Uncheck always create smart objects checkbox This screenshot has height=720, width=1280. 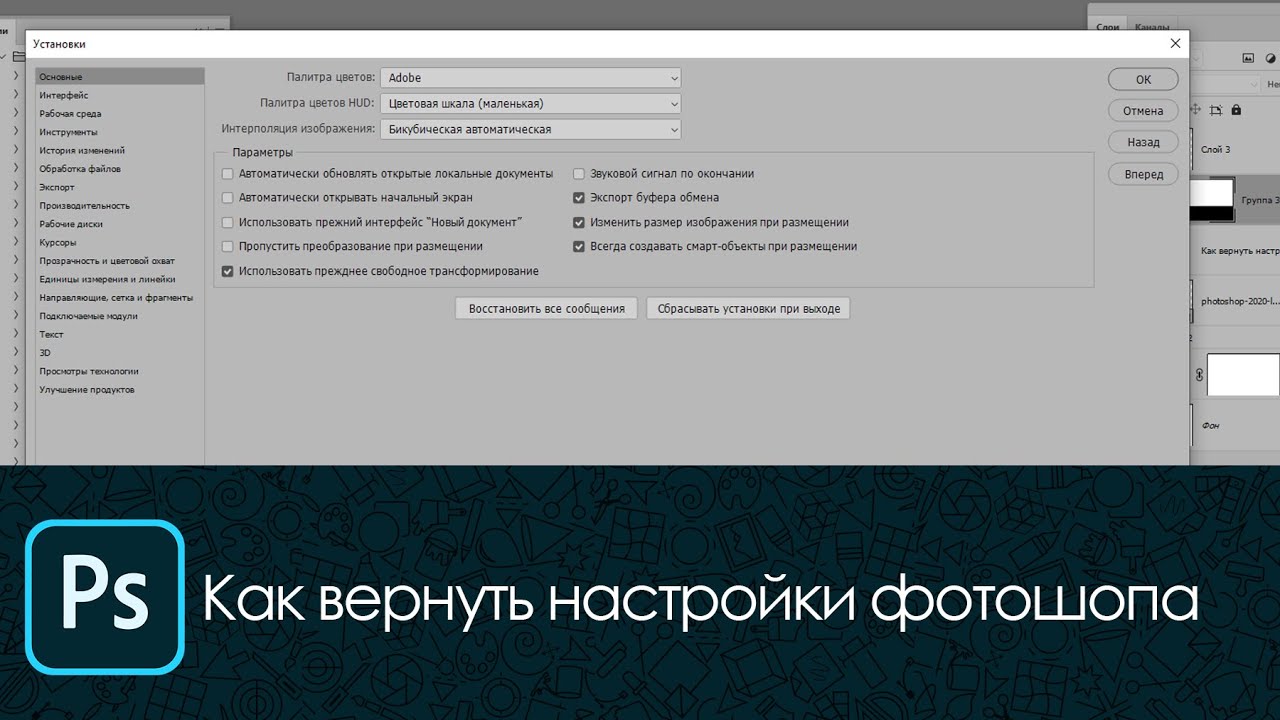pyautogui.click(x=579, y=246)
